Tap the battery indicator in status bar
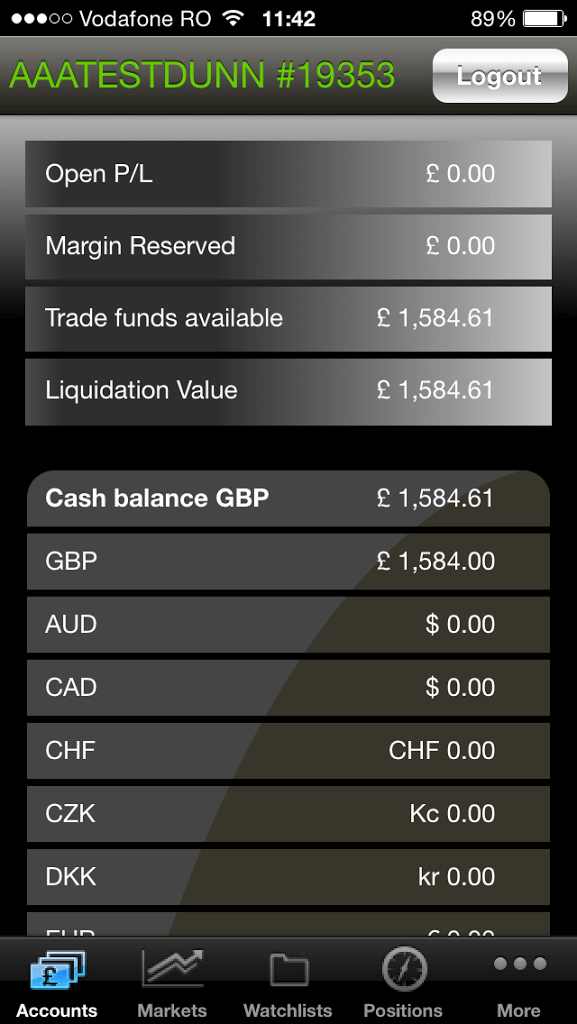577x1024 pixels. (544, 19)
